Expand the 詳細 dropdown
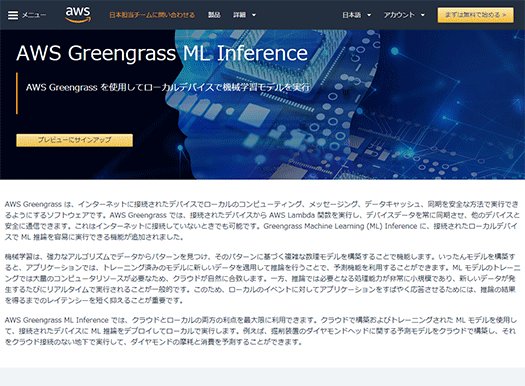525x386 pixels. [x=244, y=15]
